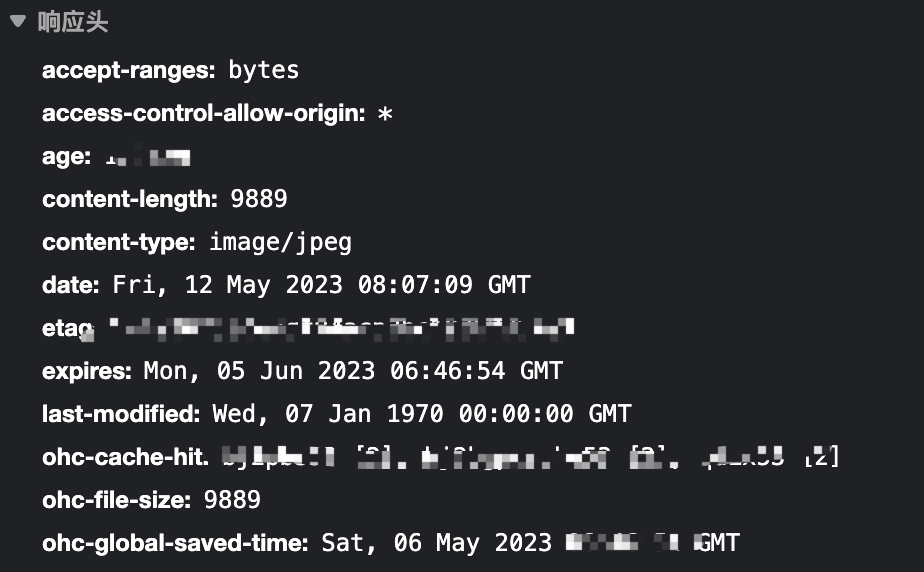Select the accept-ranges header name
Screen dimensions: 924x572
128,70
